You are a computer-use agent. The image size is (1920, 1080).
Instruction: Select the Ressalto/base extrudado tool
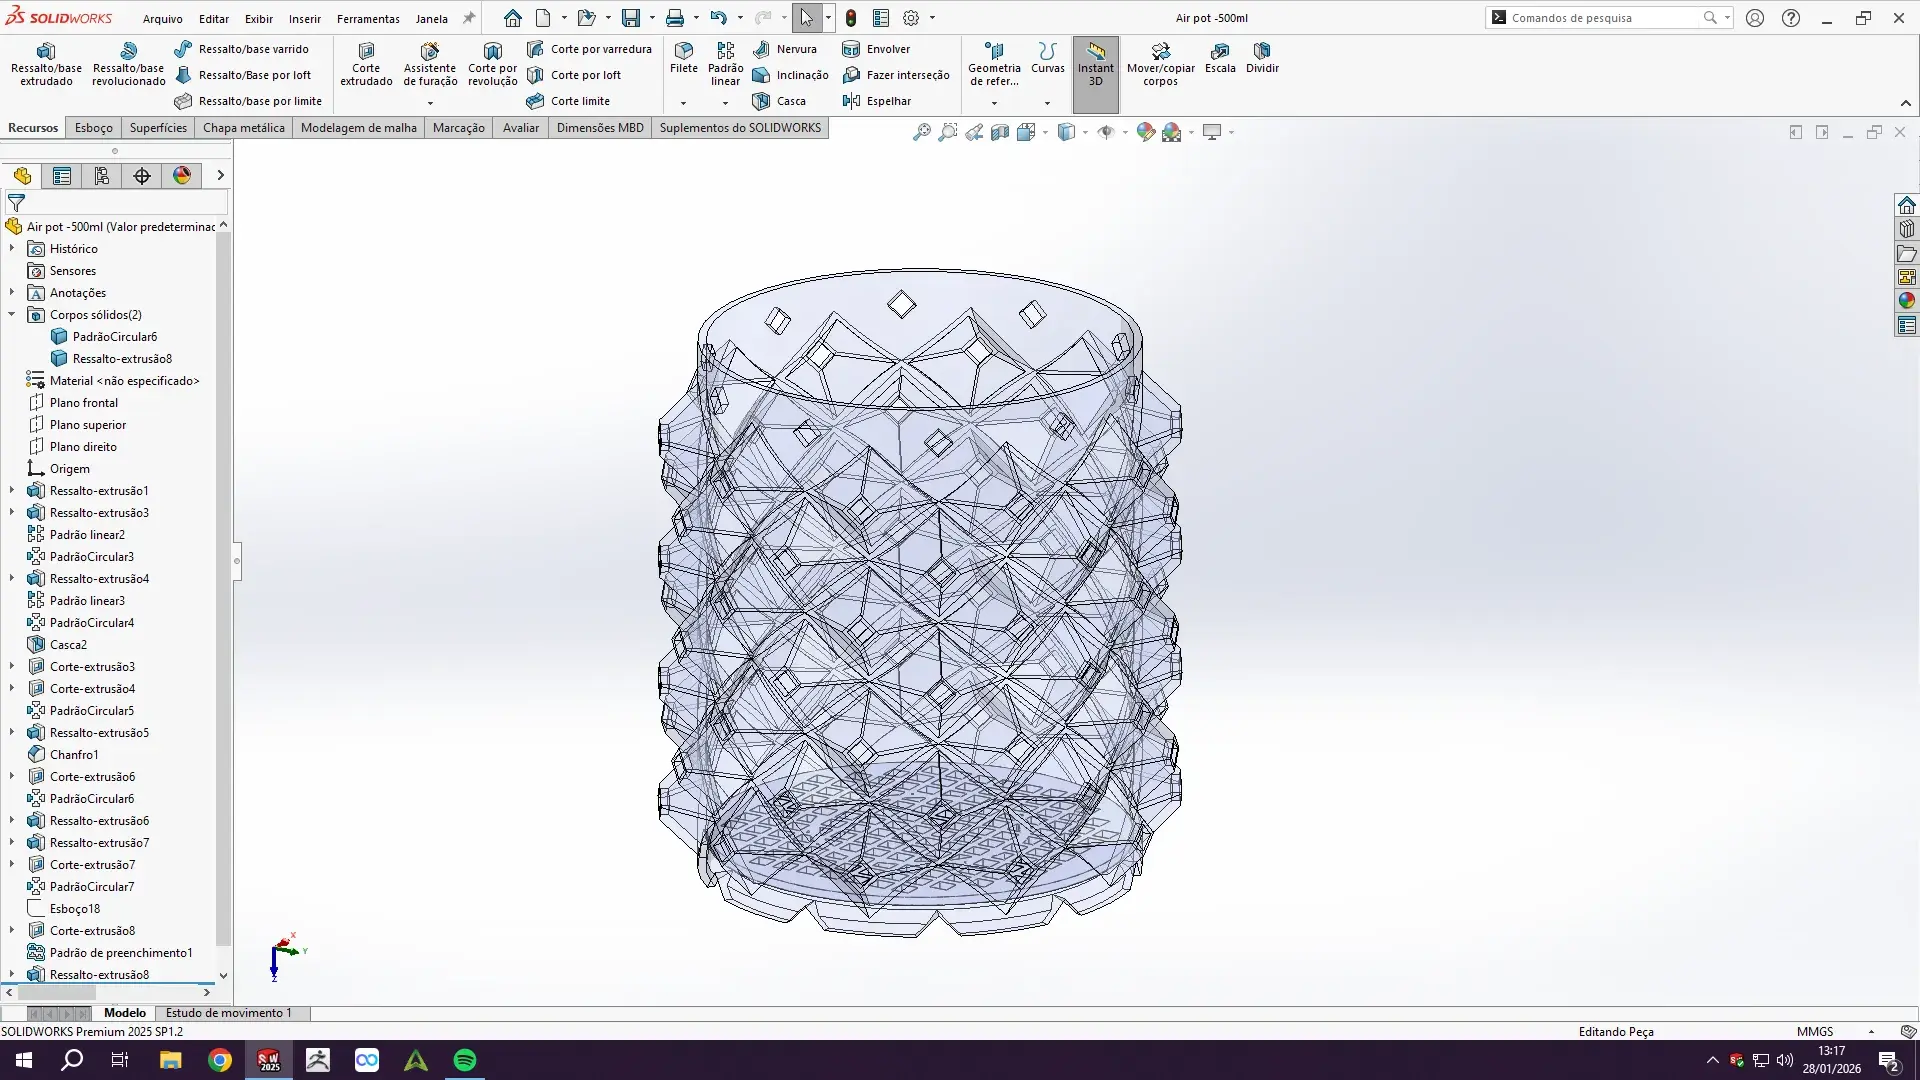click(46, 64)
